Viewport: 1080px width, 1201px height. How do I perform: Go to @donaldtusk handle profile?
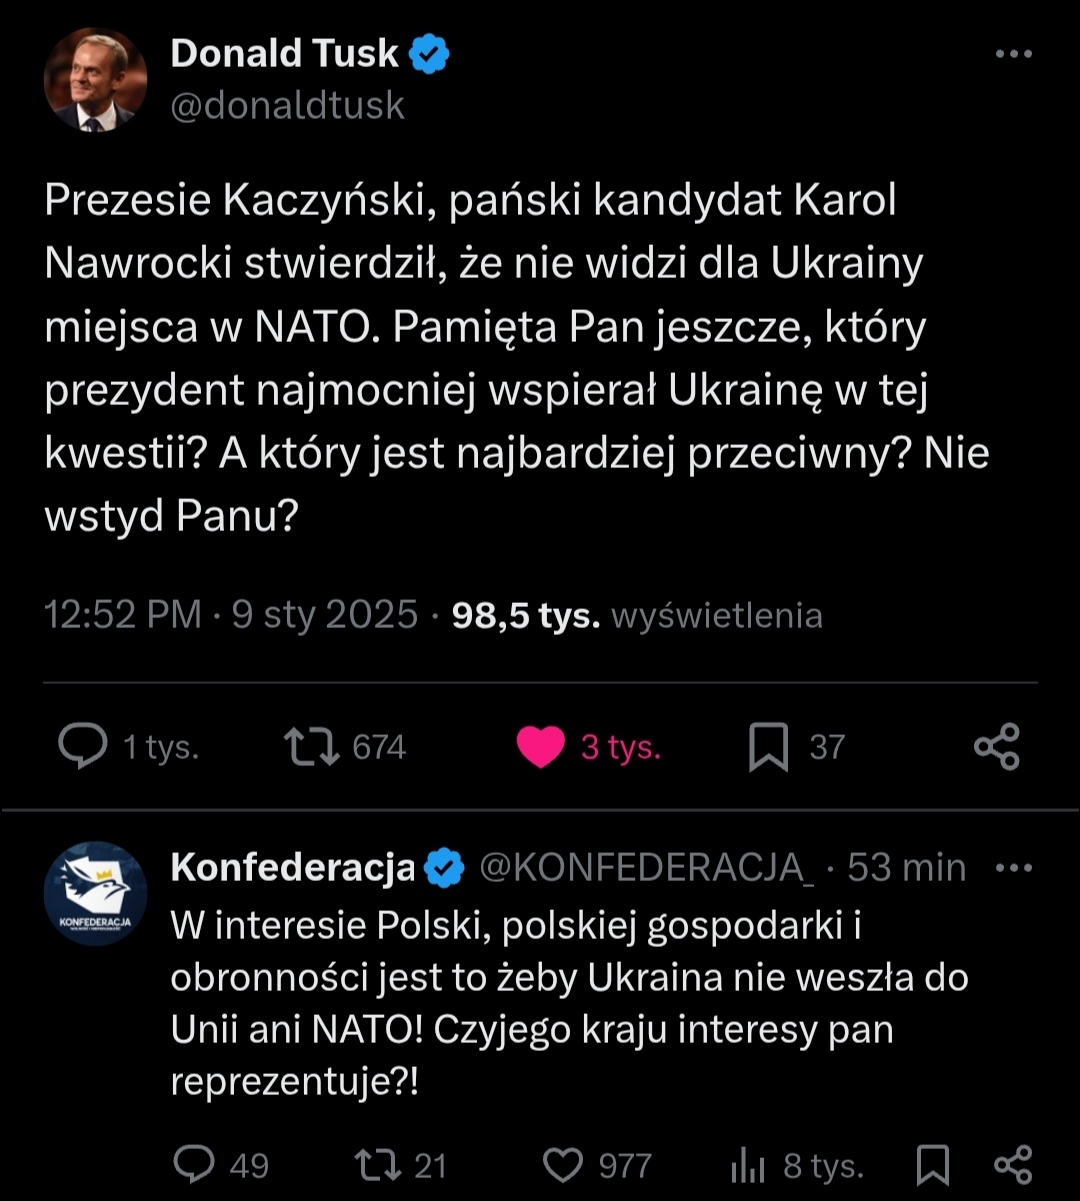click(x=288, y=104)
